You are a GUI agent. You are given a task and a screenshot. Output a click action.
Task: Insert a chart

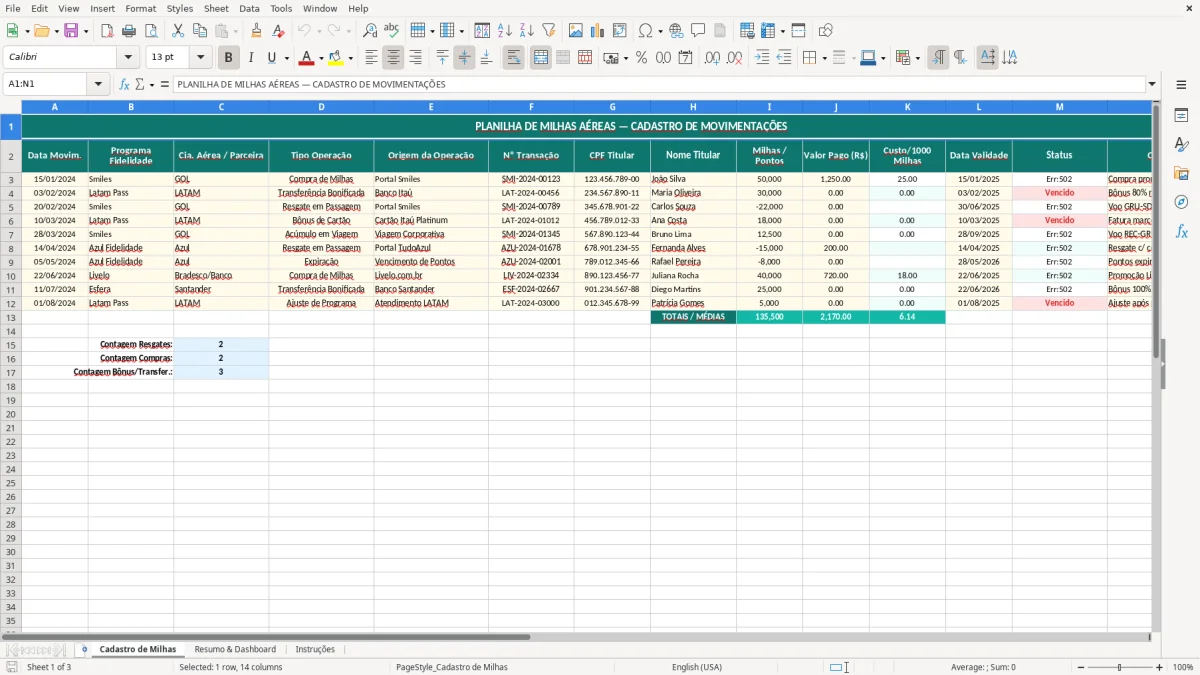point(598,31)
